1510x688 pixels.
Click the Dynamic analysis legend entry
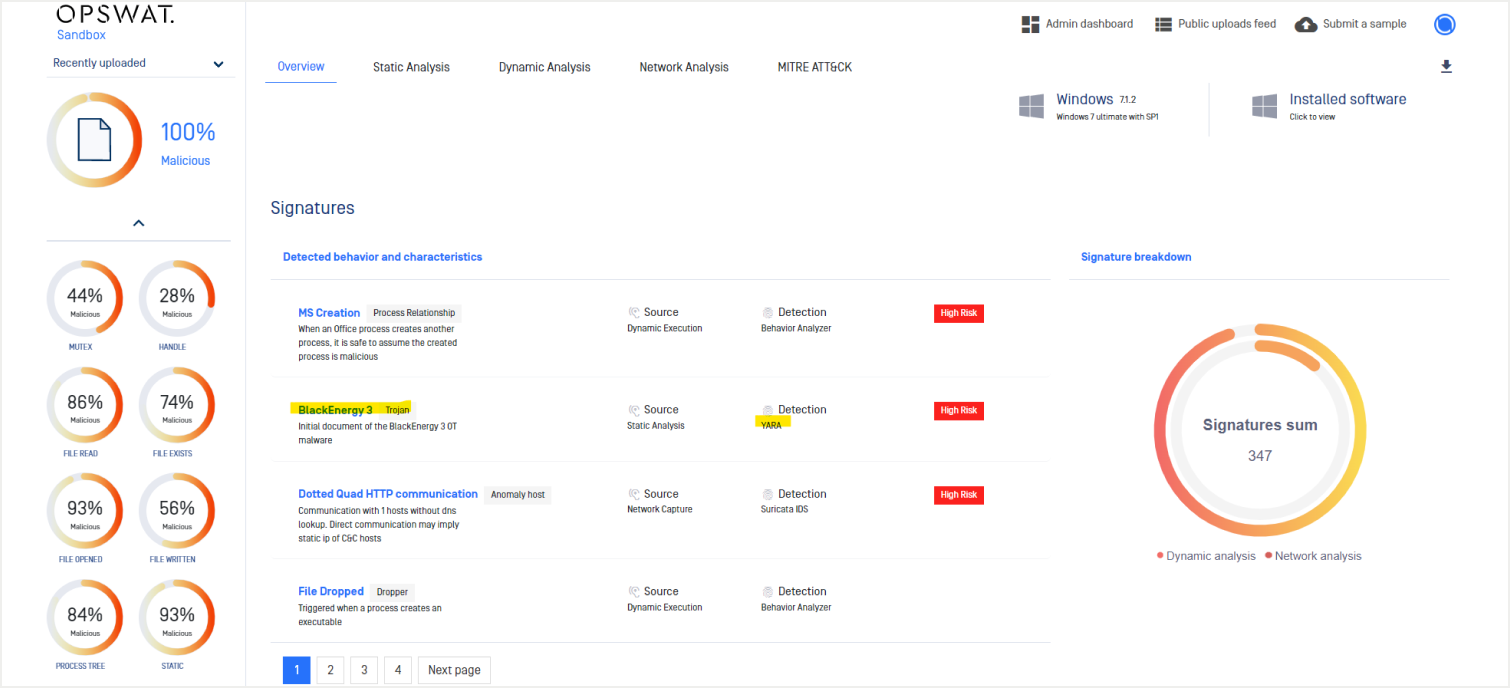1206,556
